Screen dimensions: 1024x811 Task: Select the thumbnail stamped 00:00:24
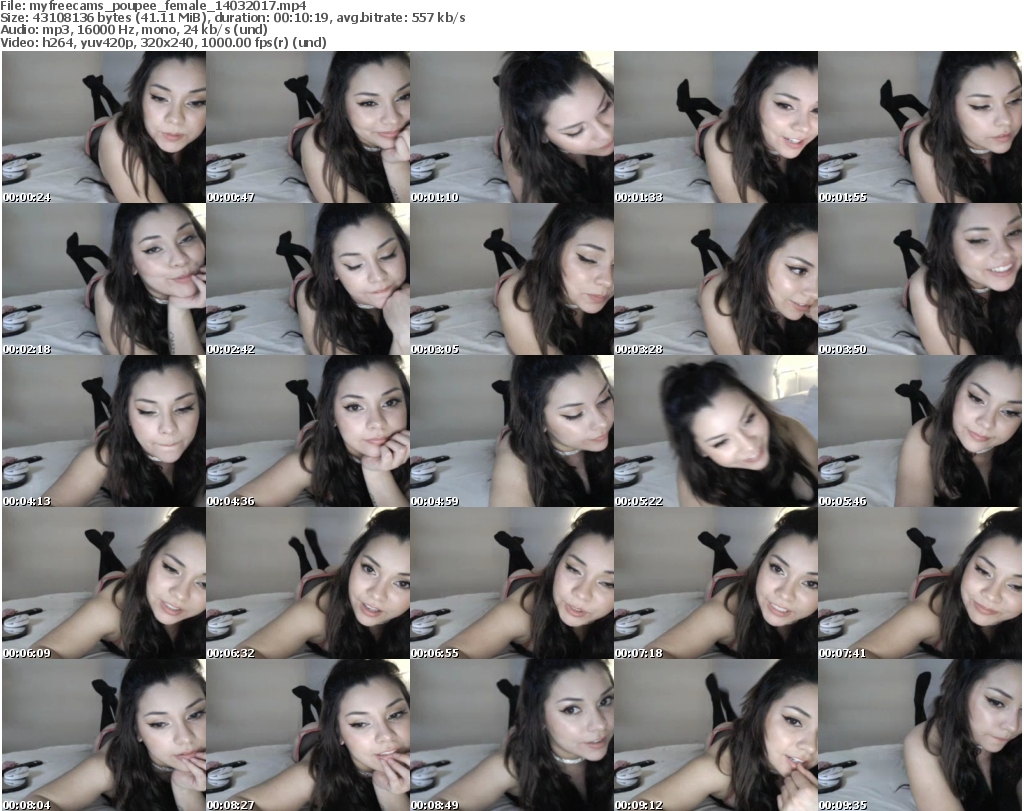coord(104,127)
